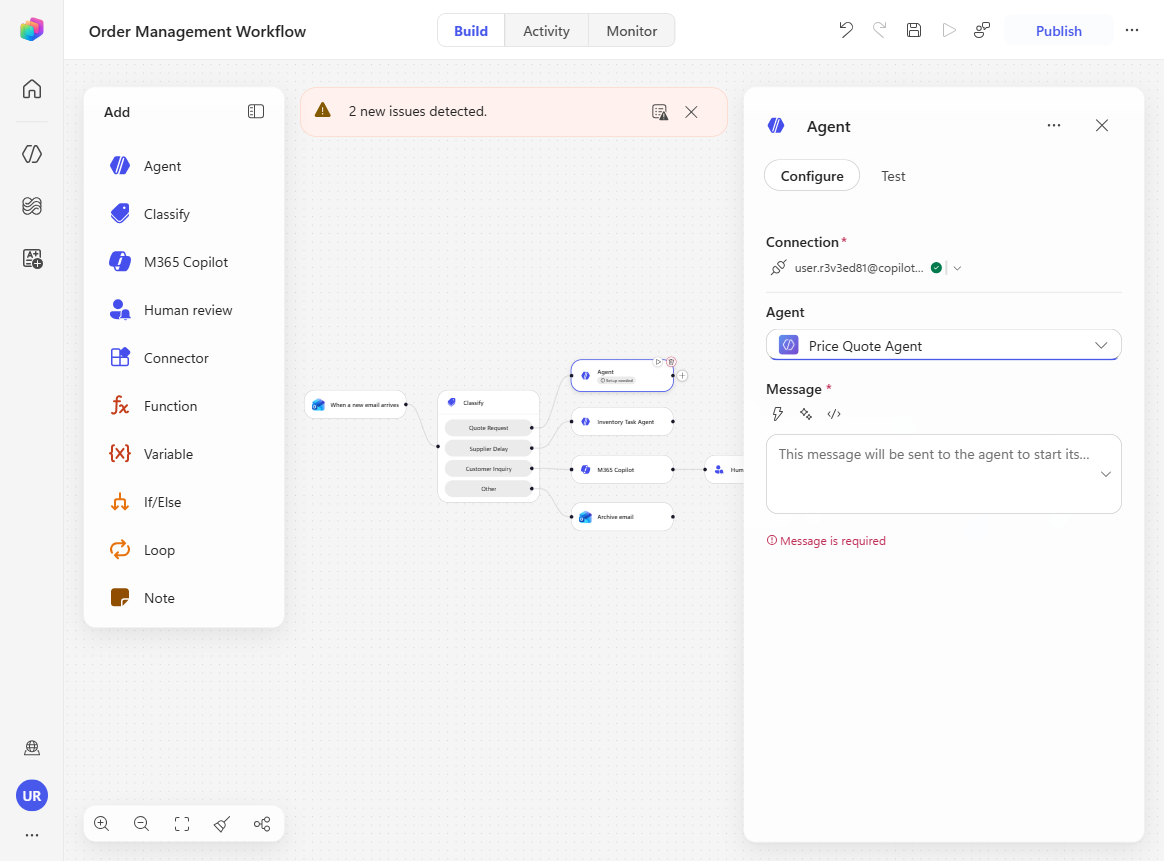Select the Customer Inquiry category

point(488,468)
